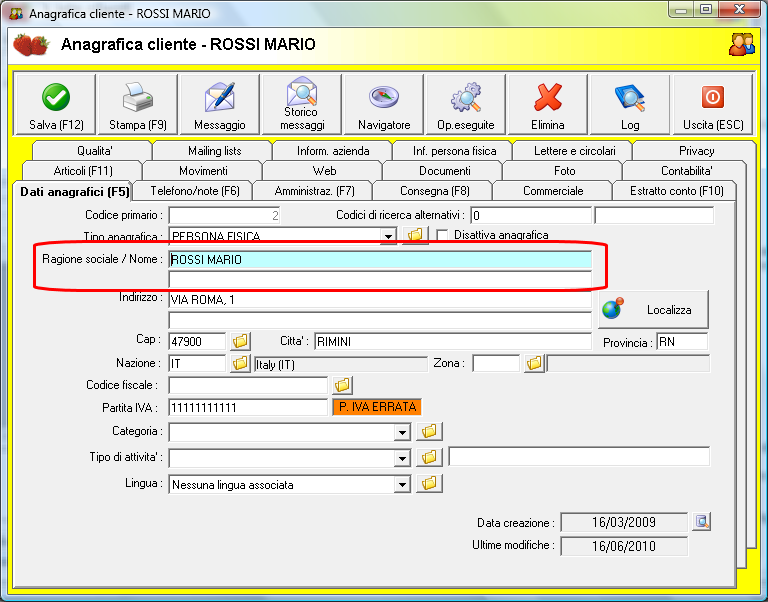Click the Stampa (F9) printer icon

(x=138, y=97)
